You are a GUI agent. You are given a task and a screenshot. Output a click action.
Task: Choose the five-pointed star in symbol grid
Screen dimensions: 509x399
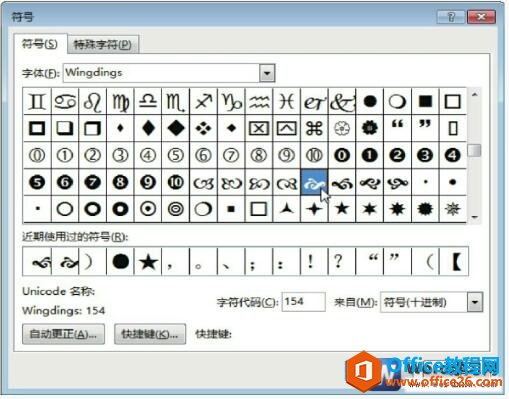pyautogui.click(x=342, y=209)
